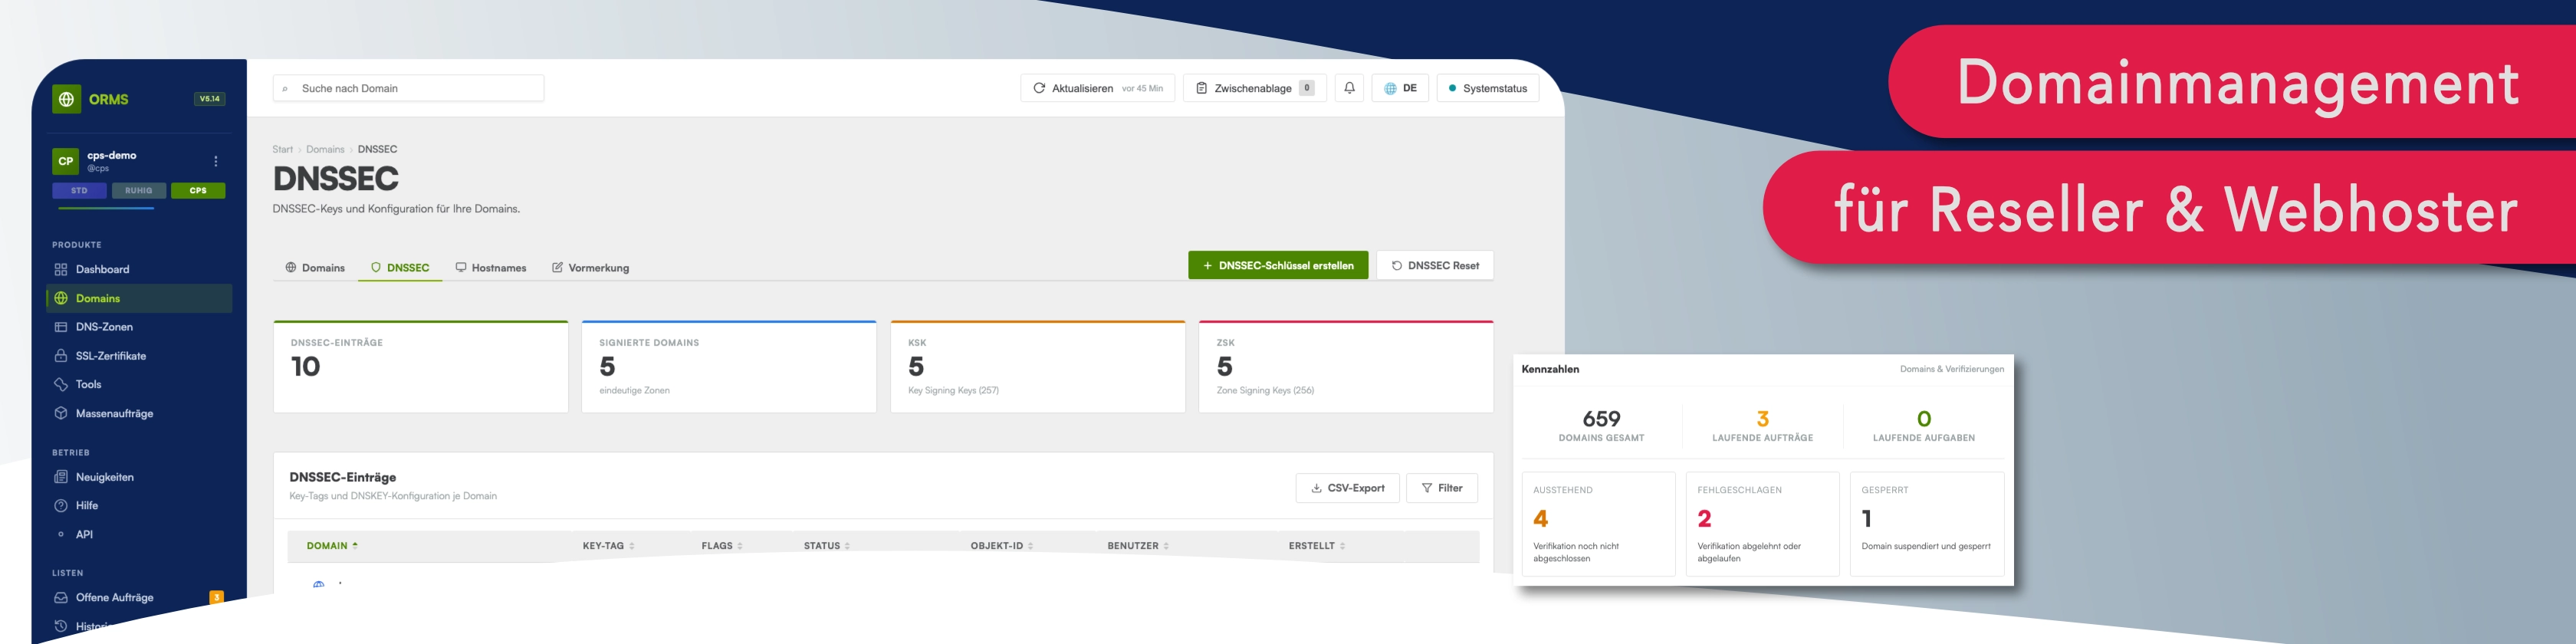Click the notification bell icon
Screen dimensions: 2576x644
click(1349, 88)
